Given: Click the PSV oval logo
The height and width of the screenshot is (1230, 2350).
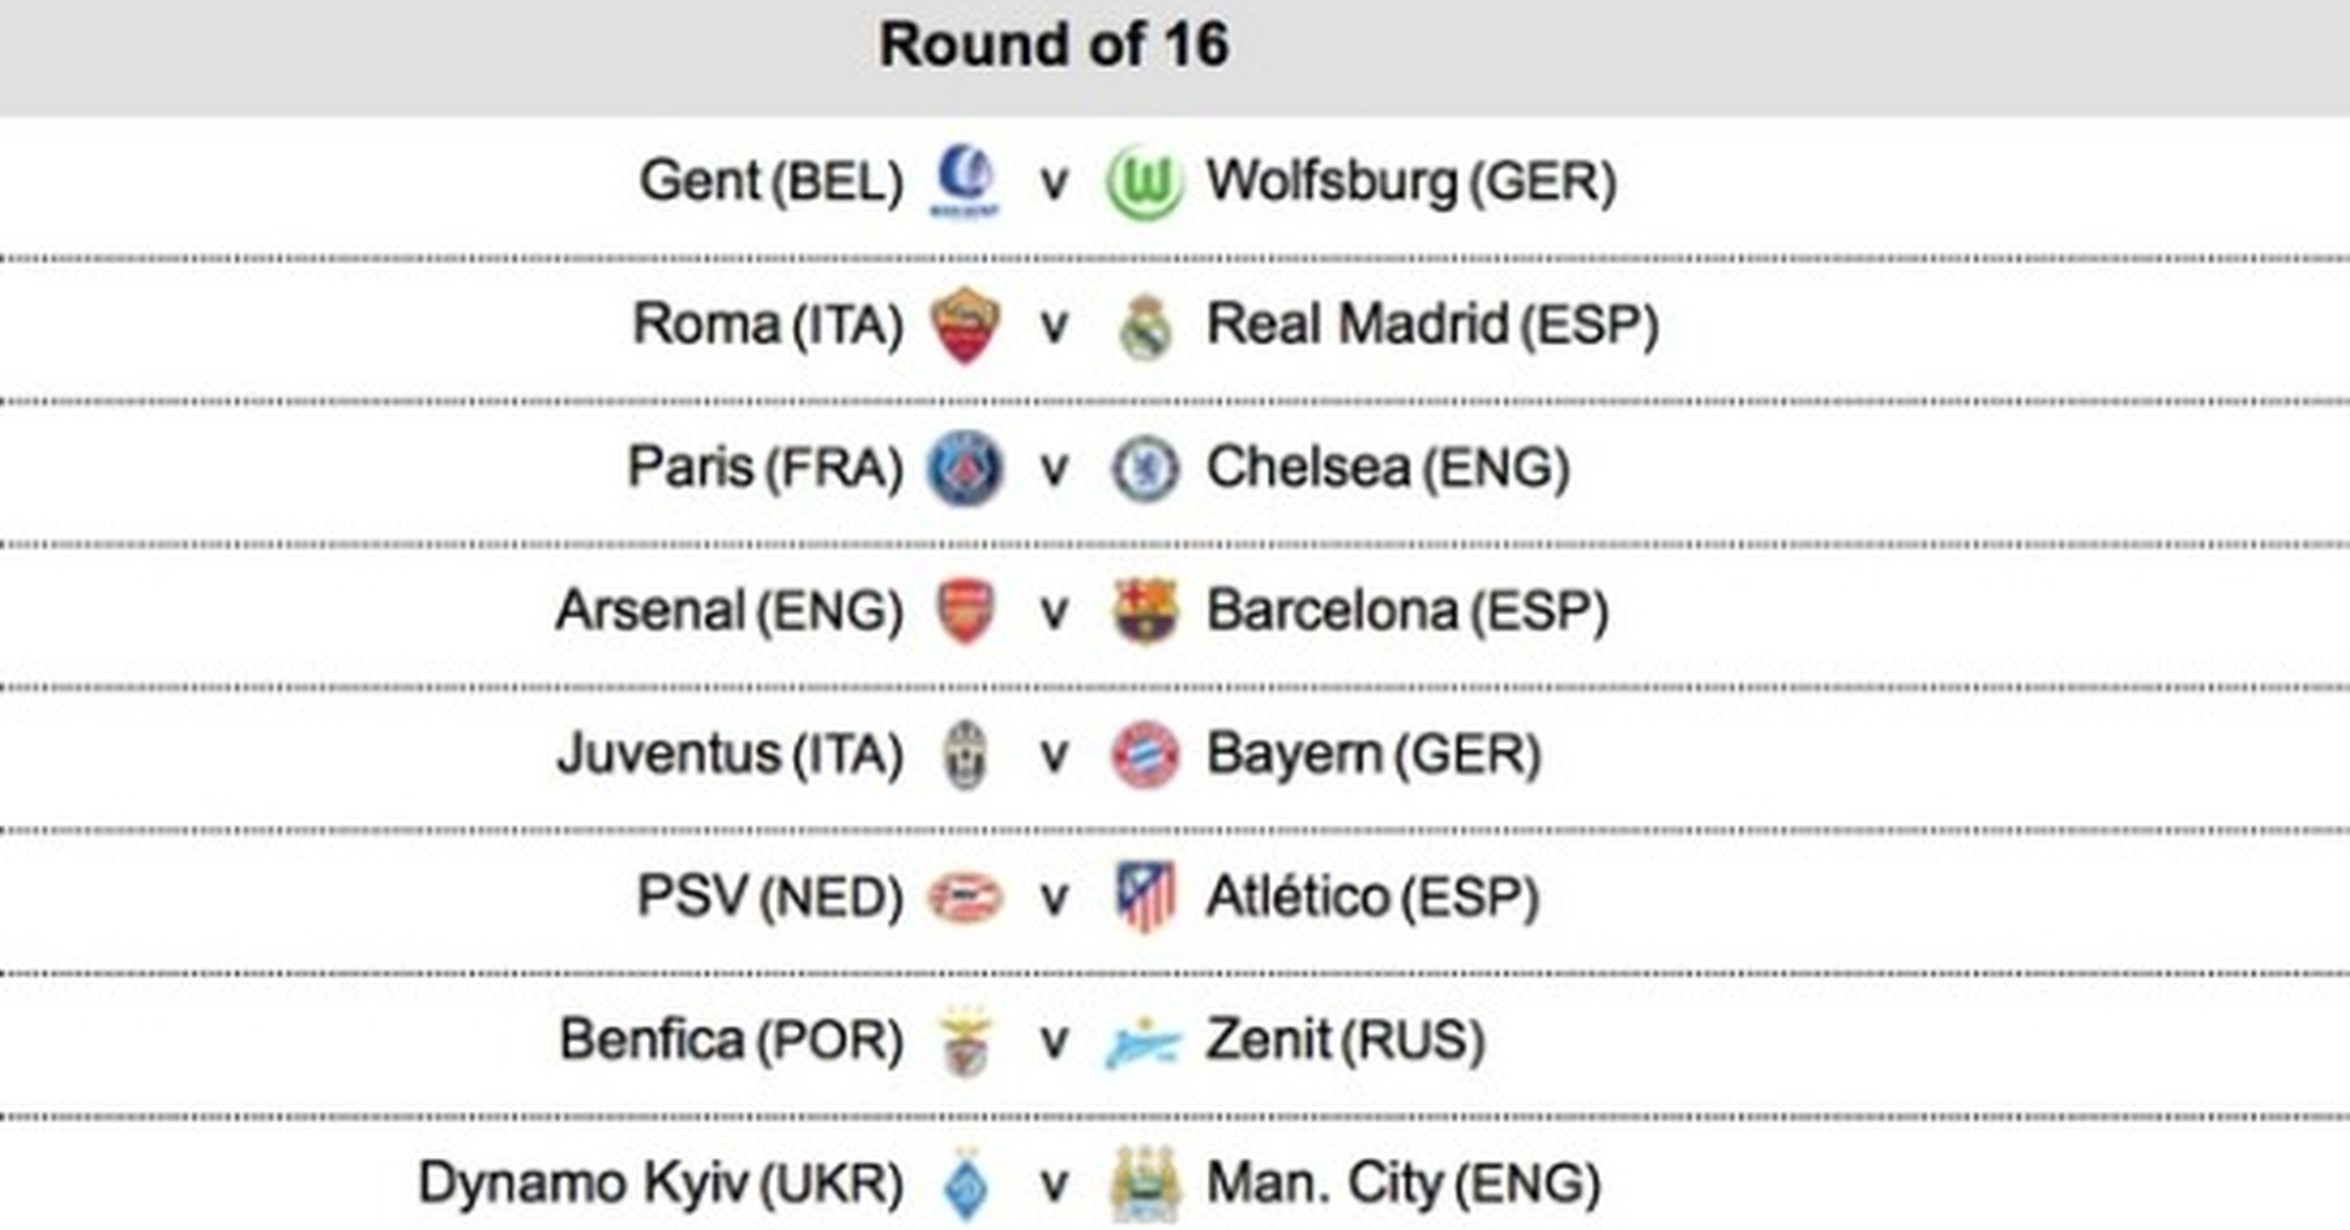Looking at the screenshot, I should tap(965, 897).
